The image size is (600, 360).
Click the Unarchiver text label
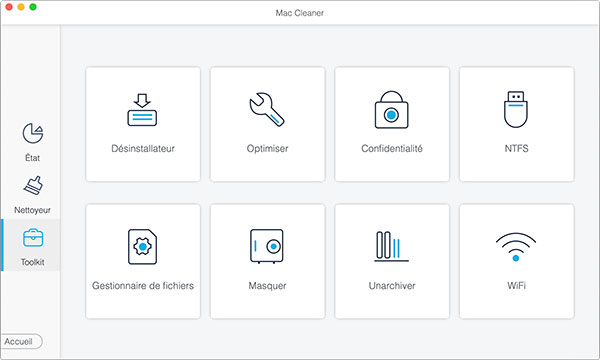[x=392, y=286]
